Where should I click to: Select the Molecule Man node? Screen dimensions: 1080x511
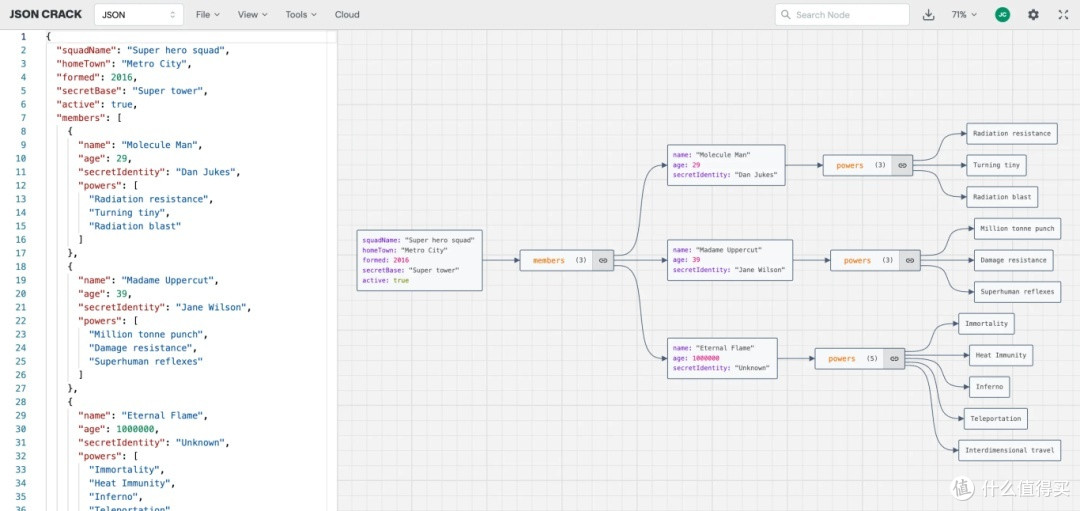pyautogui.click(x=726, y=165)
